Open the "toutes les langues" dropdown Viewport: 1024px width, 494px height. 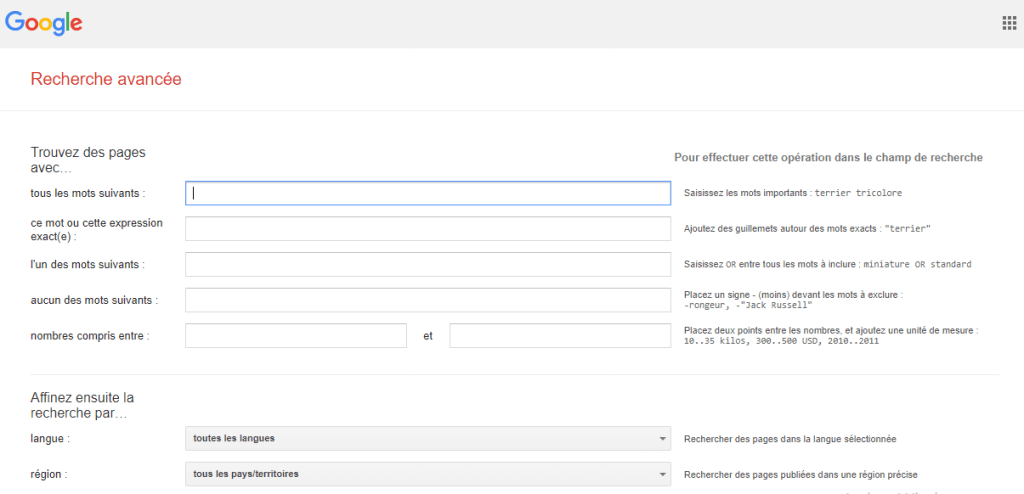(x=427, y=439)
